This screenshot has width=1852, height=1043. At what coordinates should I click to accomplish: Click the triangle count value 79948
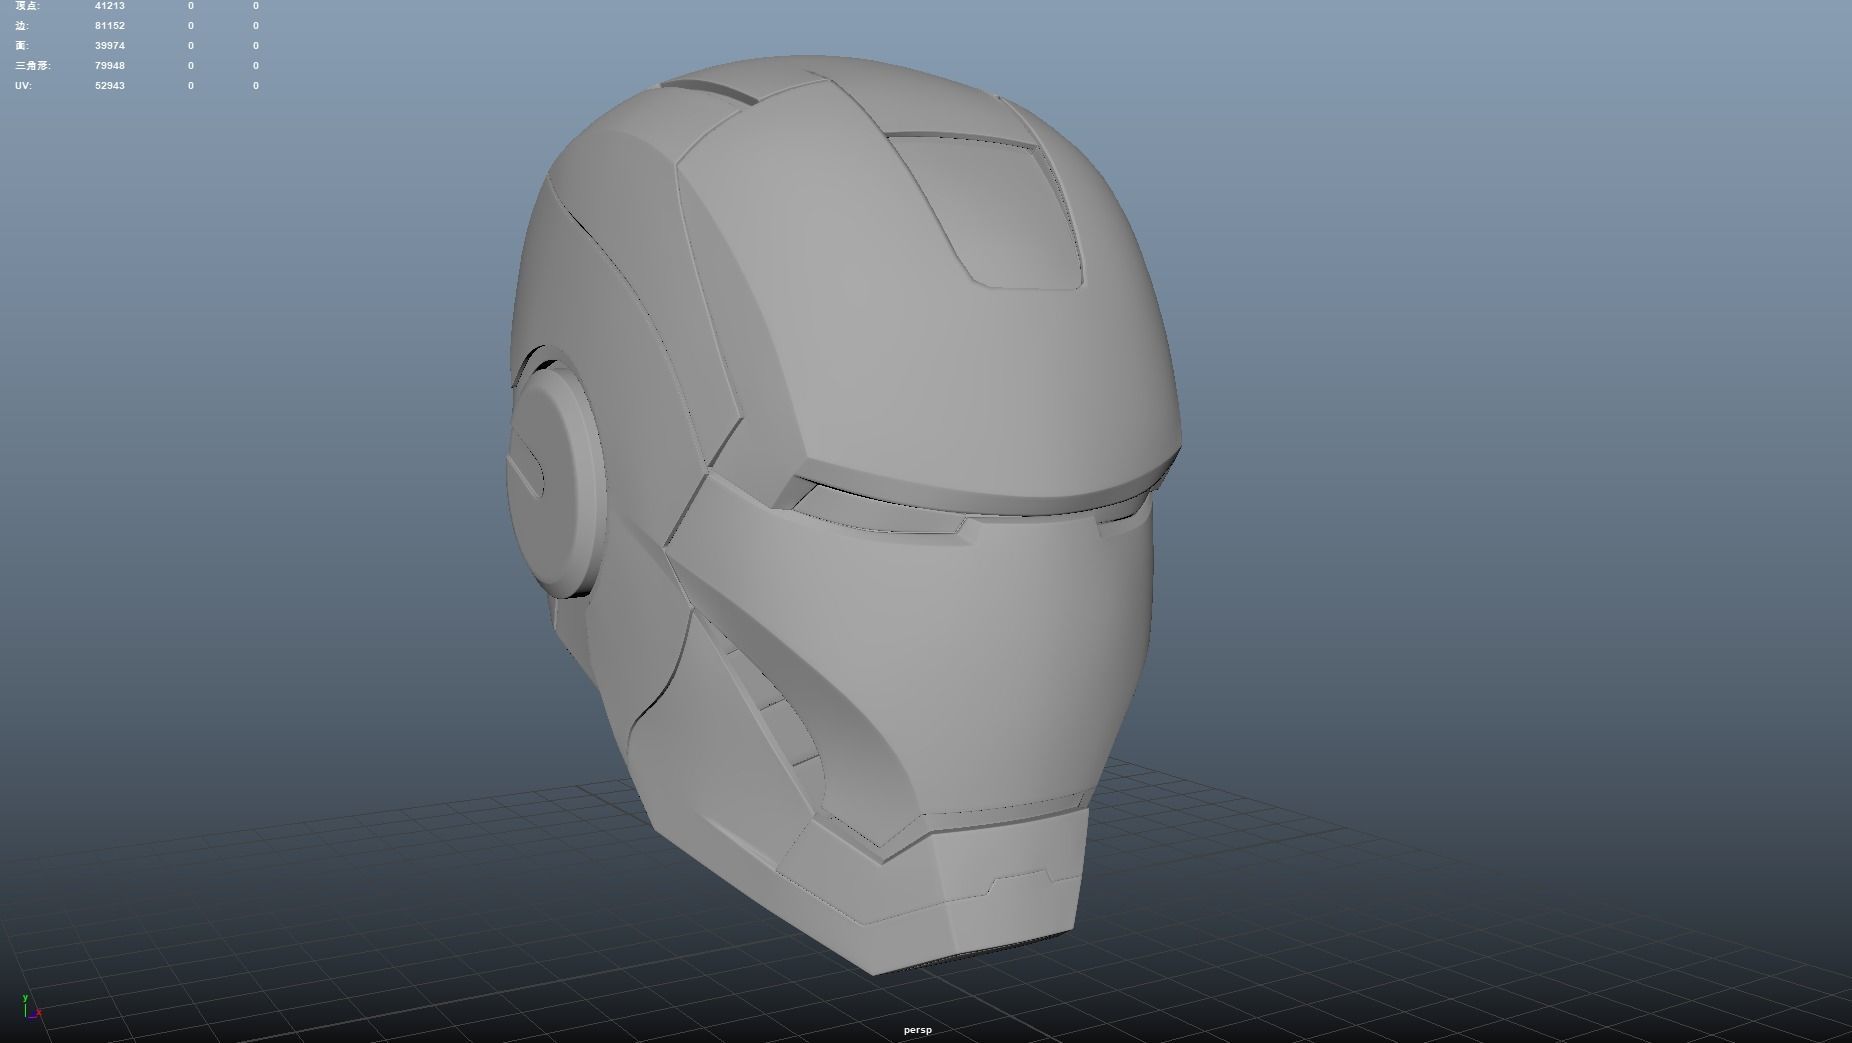(x=110, y=66)
